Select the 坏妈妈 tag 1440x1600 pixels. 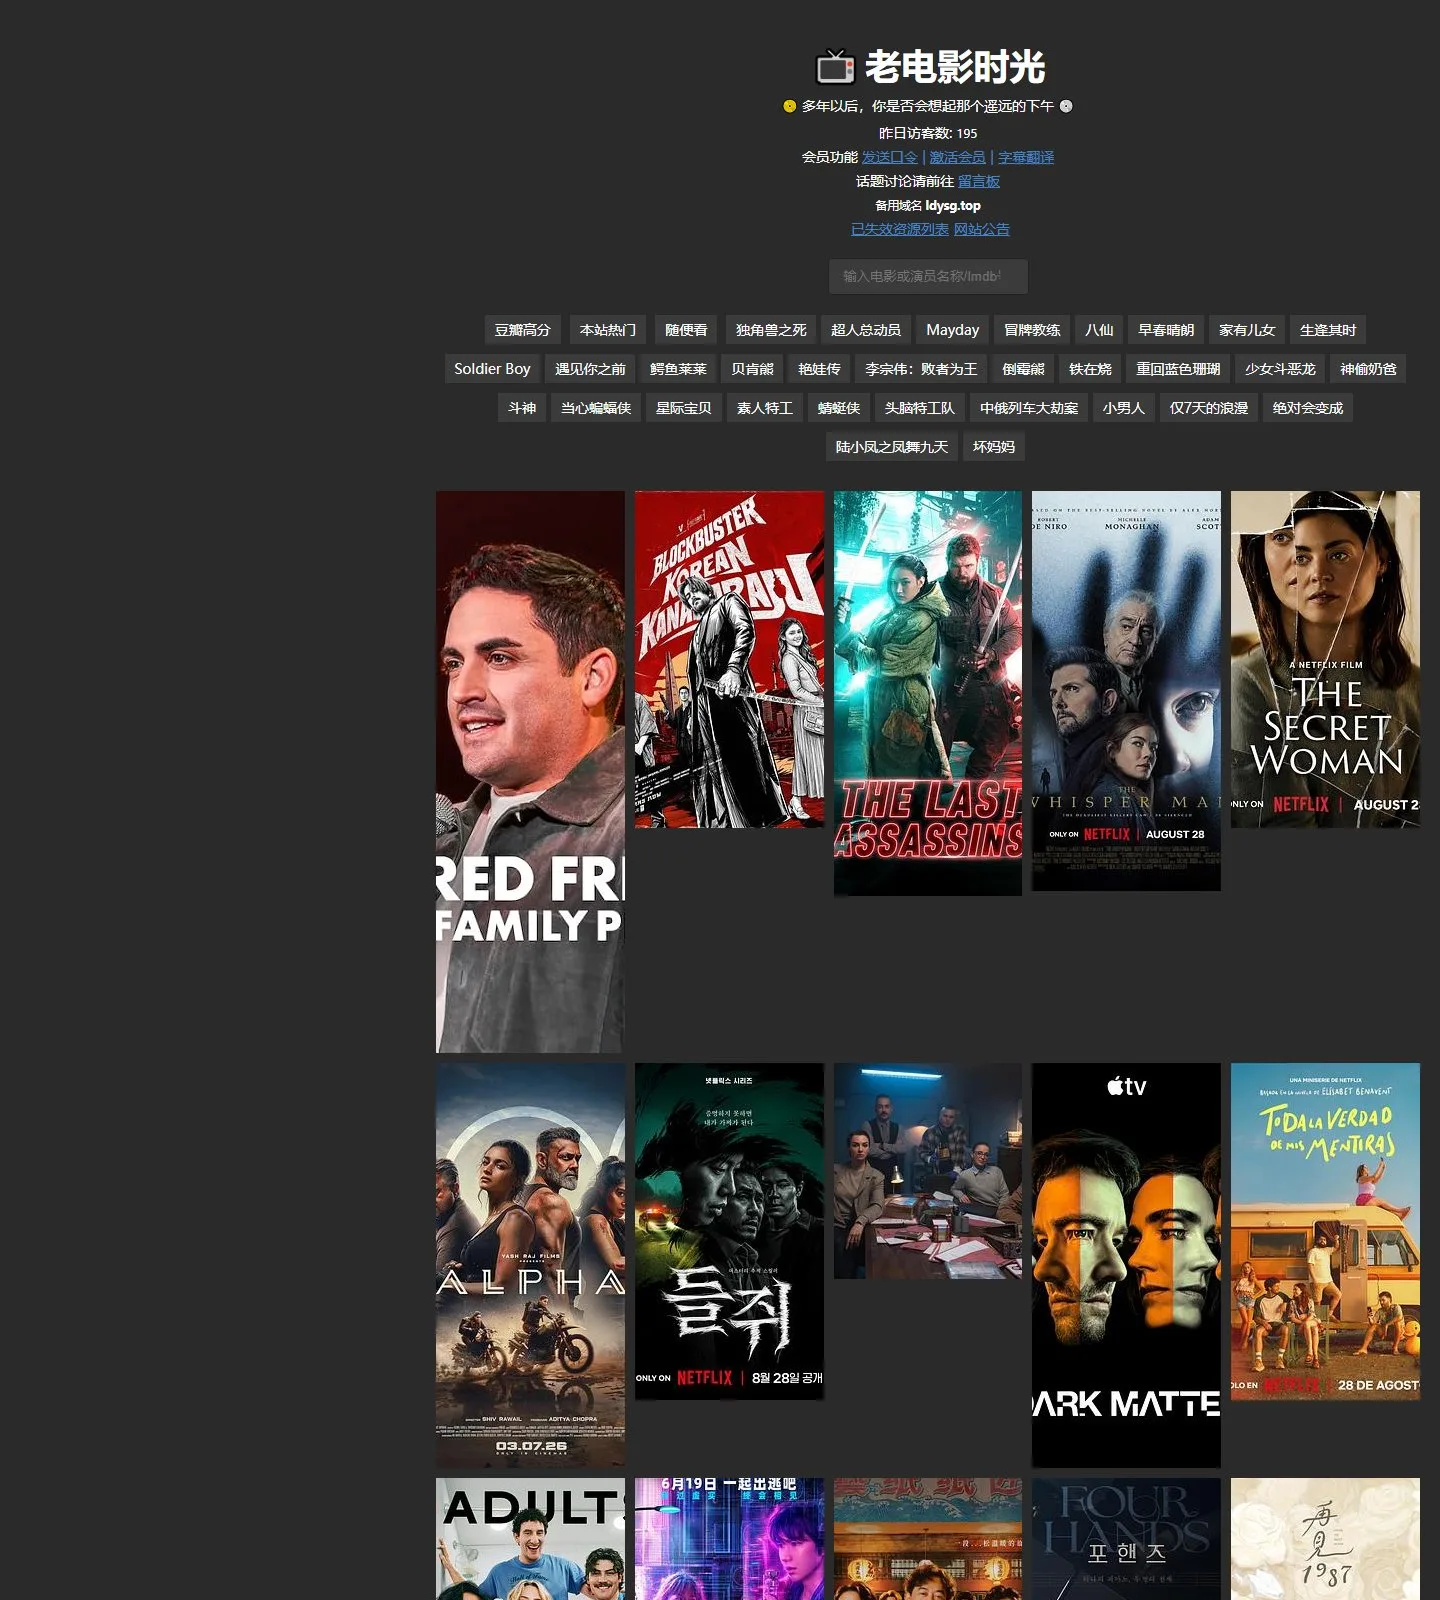[x=994, y=447]
